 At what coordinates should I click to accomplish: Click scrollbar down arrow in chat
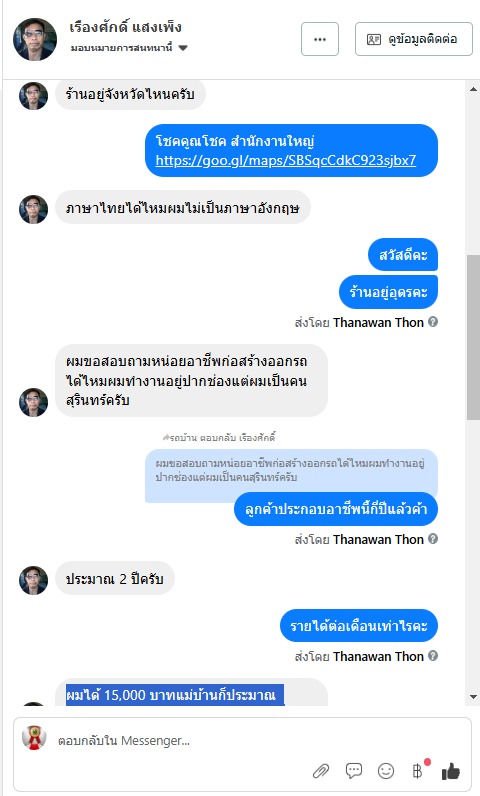tap(473, 697)
